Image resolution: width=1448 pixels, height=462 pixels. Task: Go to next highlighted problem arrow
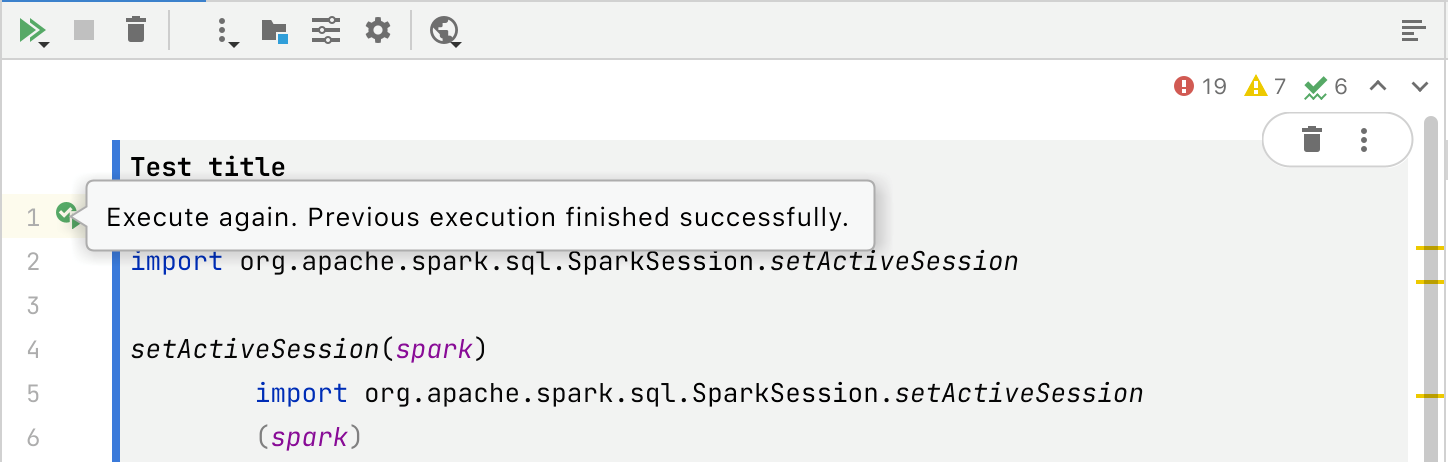[1419, 87]
